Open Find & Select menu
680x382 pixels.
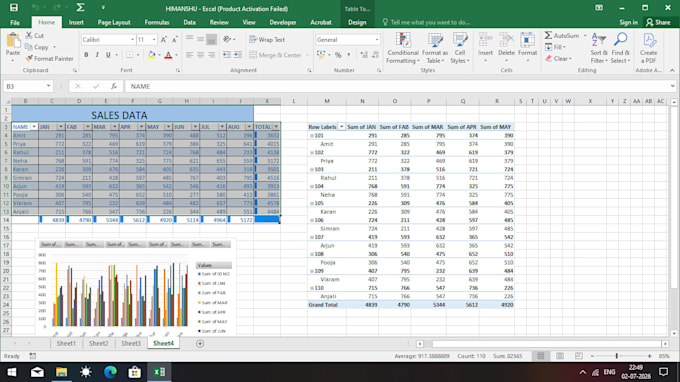click(621, 48)
